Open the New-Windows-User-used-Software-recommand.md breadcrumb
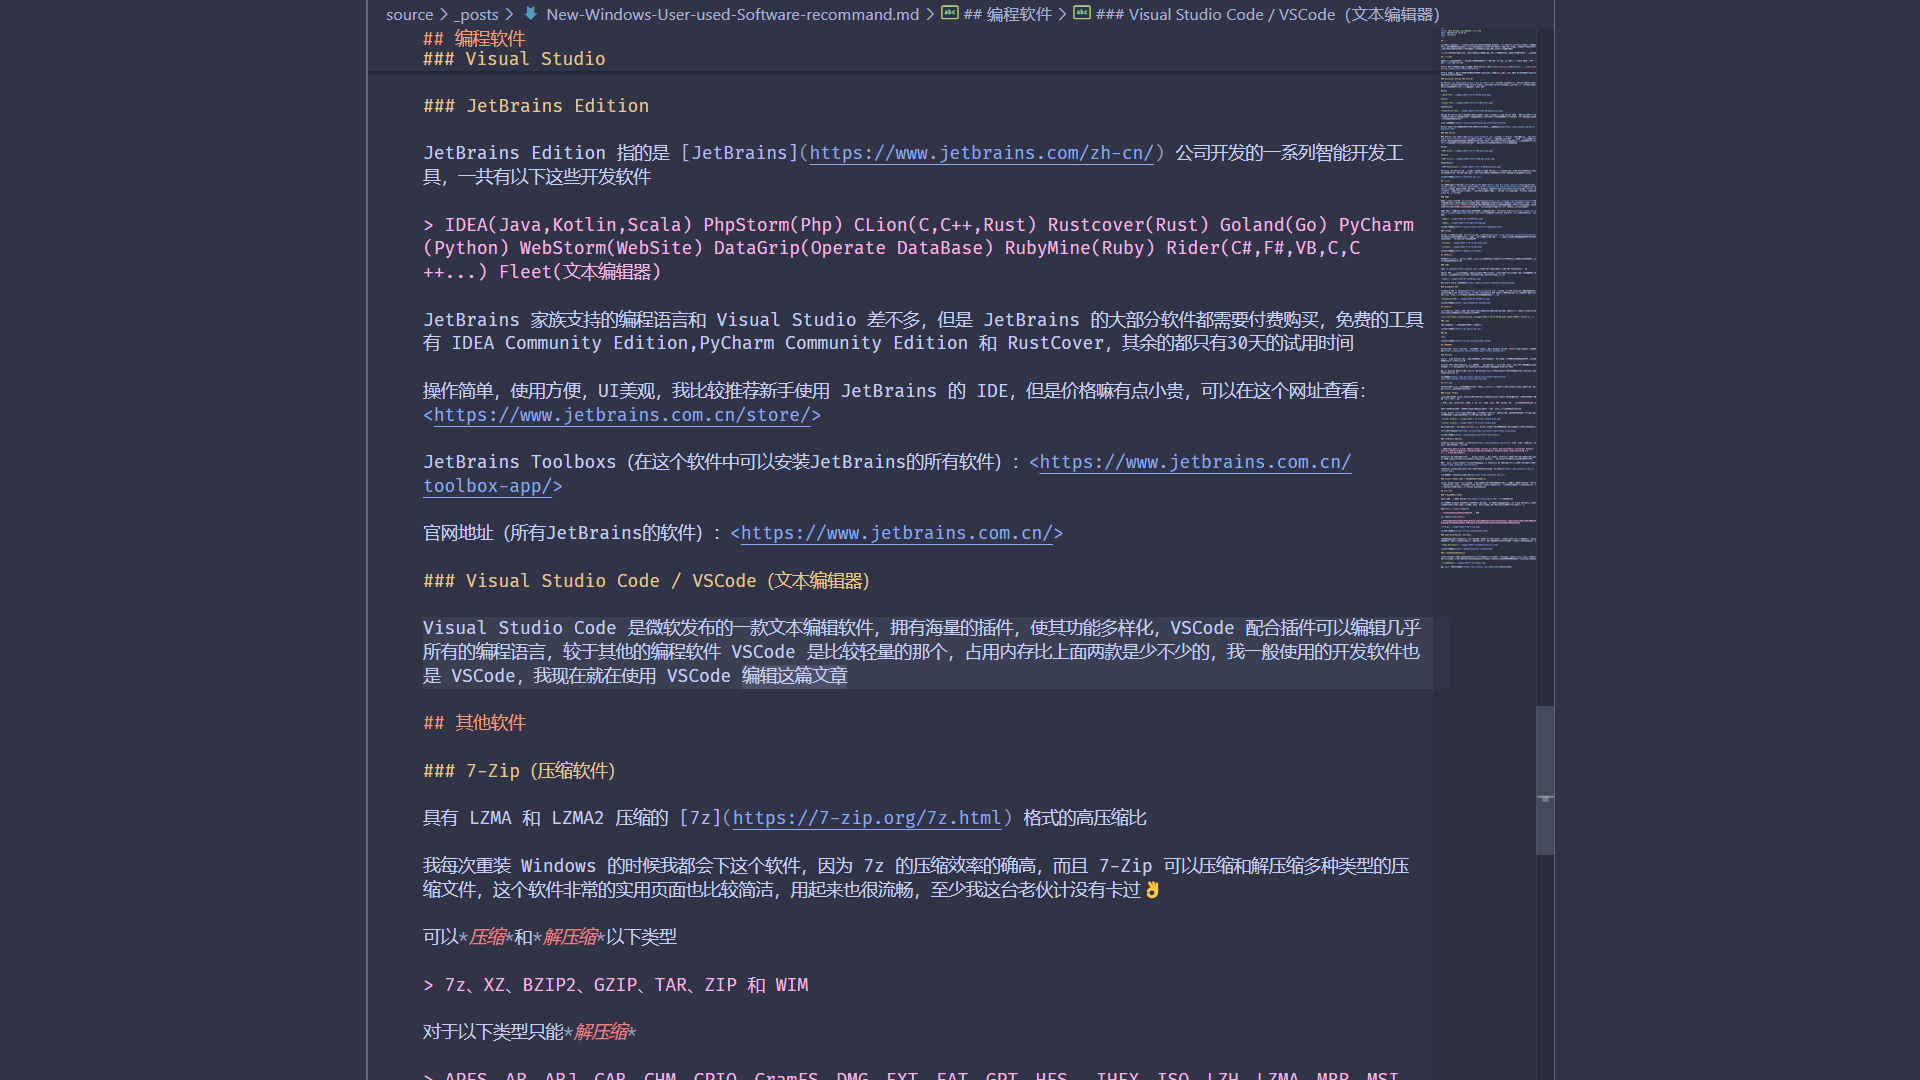1920x1080 pixels. pyautogui.click(x=732, y=14)
